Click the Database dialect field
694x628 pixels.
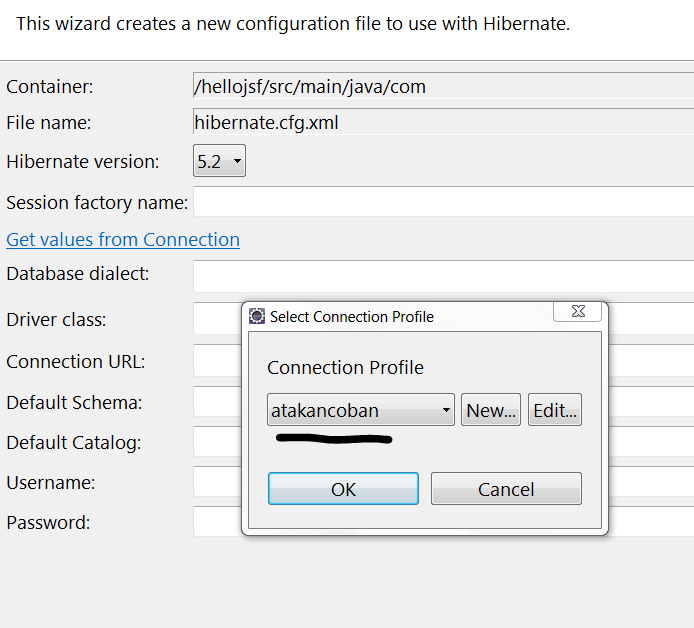coord(443,276)
